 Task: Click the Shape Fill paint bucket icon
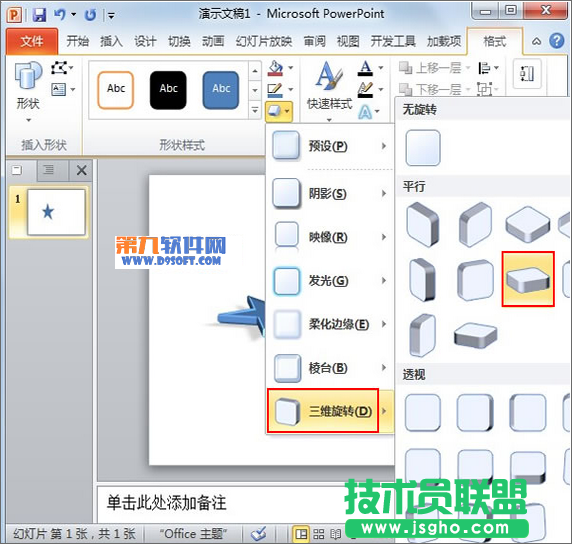275,68
